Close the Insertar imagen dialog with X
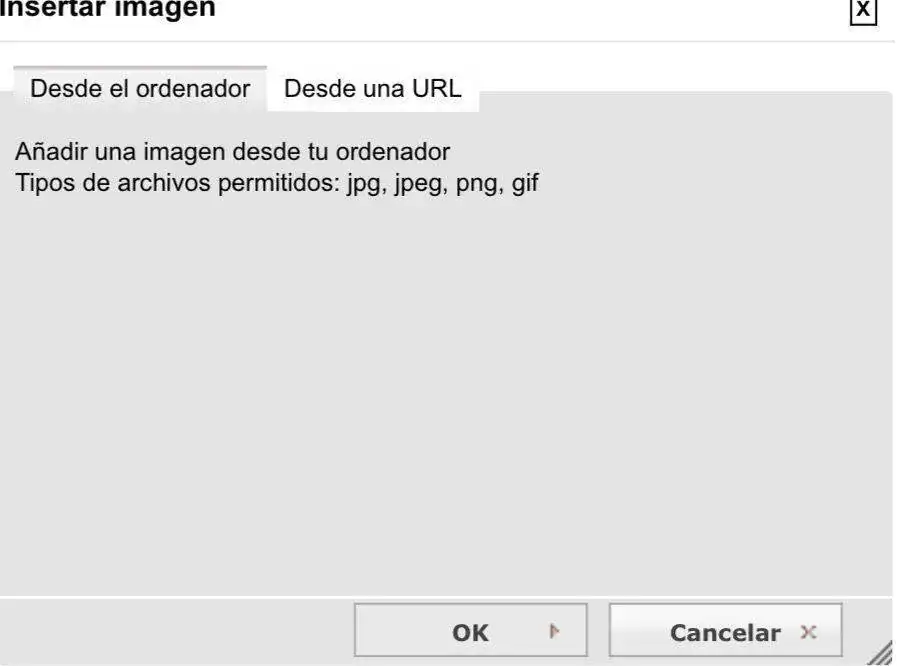The height and width of the screenshot is (666, 897). pyautogui.click(x=862, y=11)
